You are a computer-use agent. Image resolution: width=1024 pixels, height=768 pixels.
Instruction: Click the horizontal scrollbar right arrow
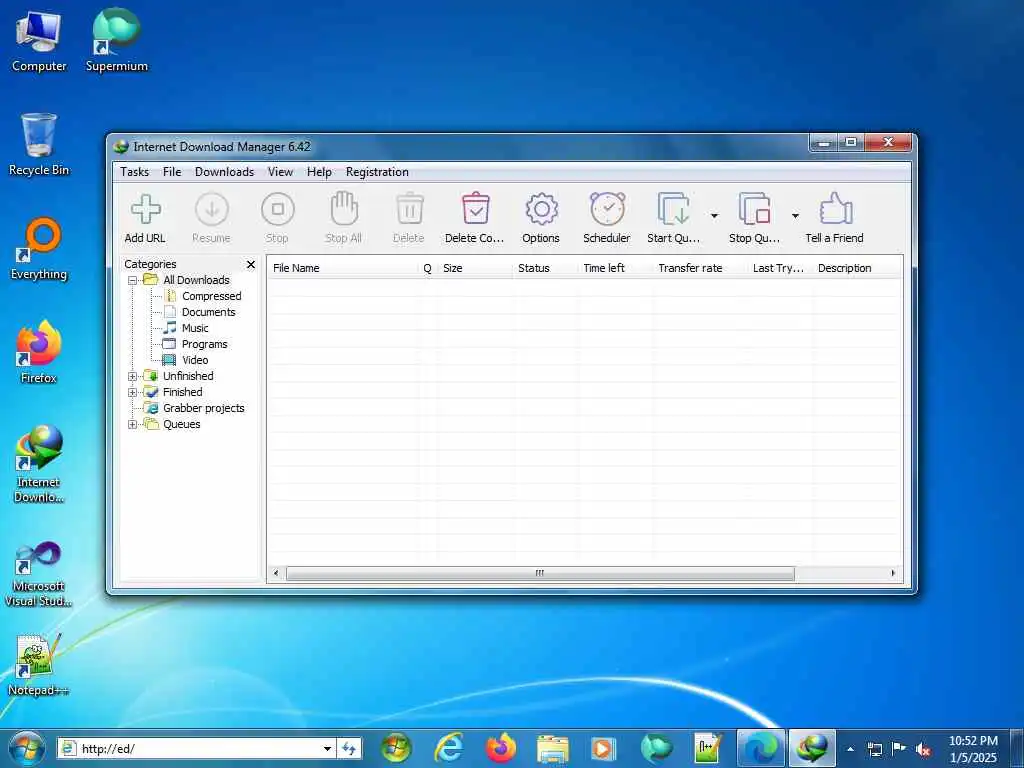coord(893,573)
